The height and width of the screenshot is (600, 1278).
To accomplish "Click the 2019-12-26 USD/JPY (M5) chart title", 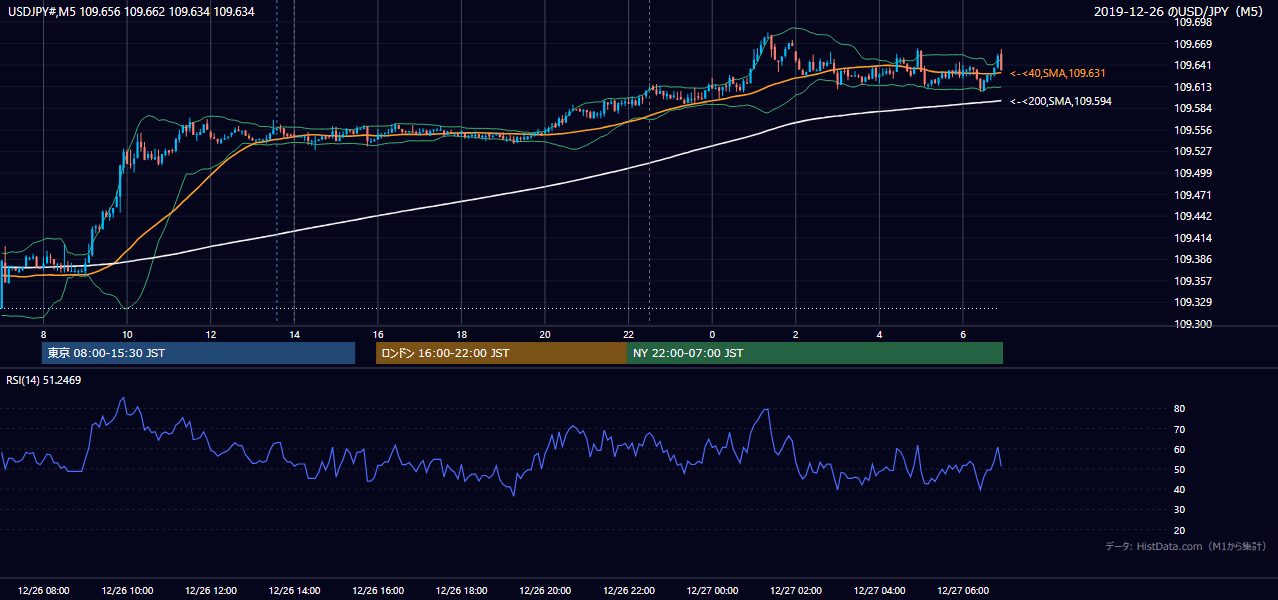I will [1180, 12].
